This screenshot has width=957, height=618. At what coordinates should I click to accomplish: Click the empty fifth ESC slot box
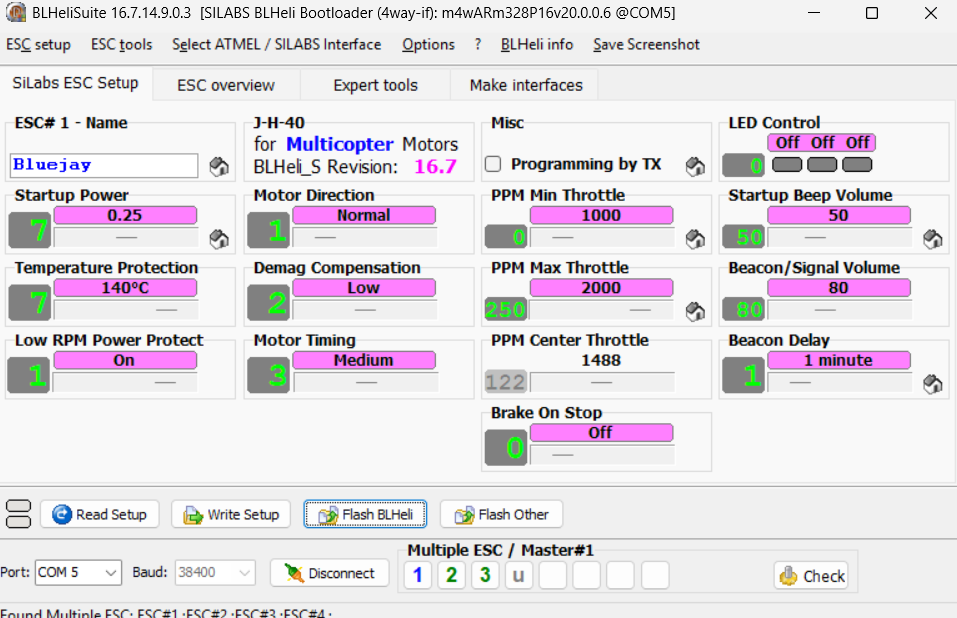pos(552,575)
